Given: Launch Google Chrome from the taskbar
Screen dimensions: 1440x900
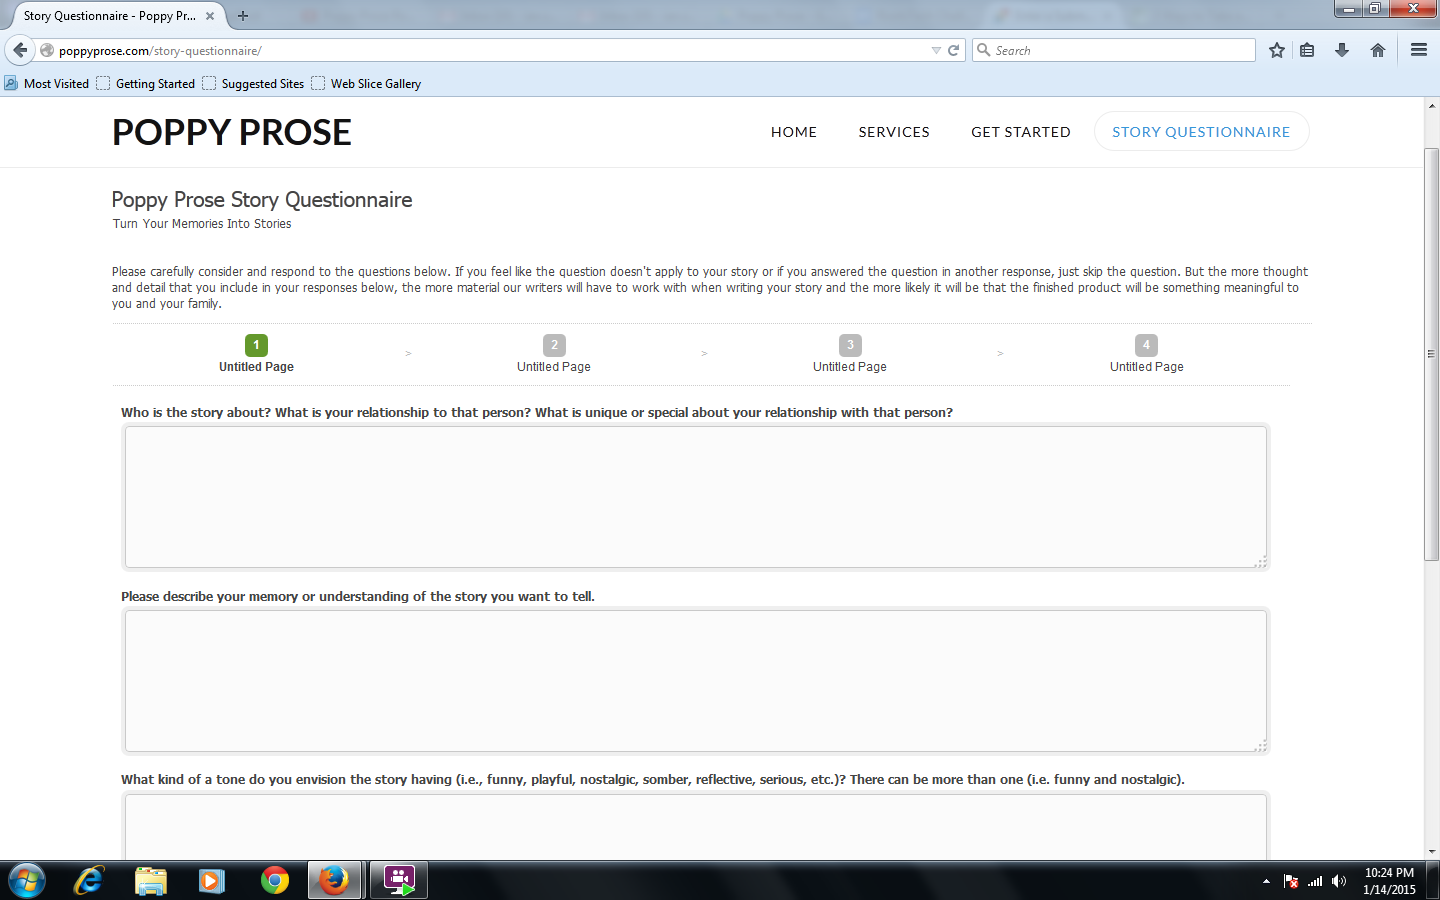Looking at the screenshot, I should point(274,880).
